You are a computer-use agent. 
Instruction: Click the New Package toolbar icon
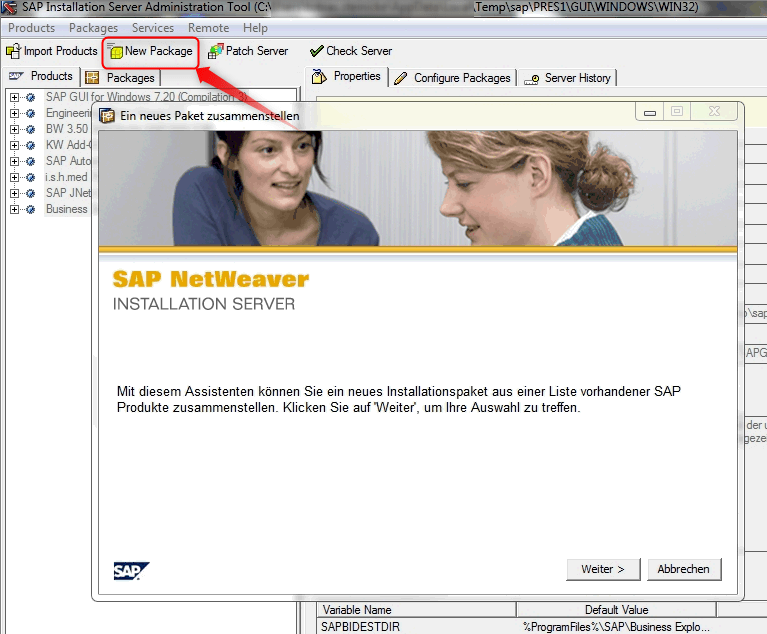click(x=116, y=51)
